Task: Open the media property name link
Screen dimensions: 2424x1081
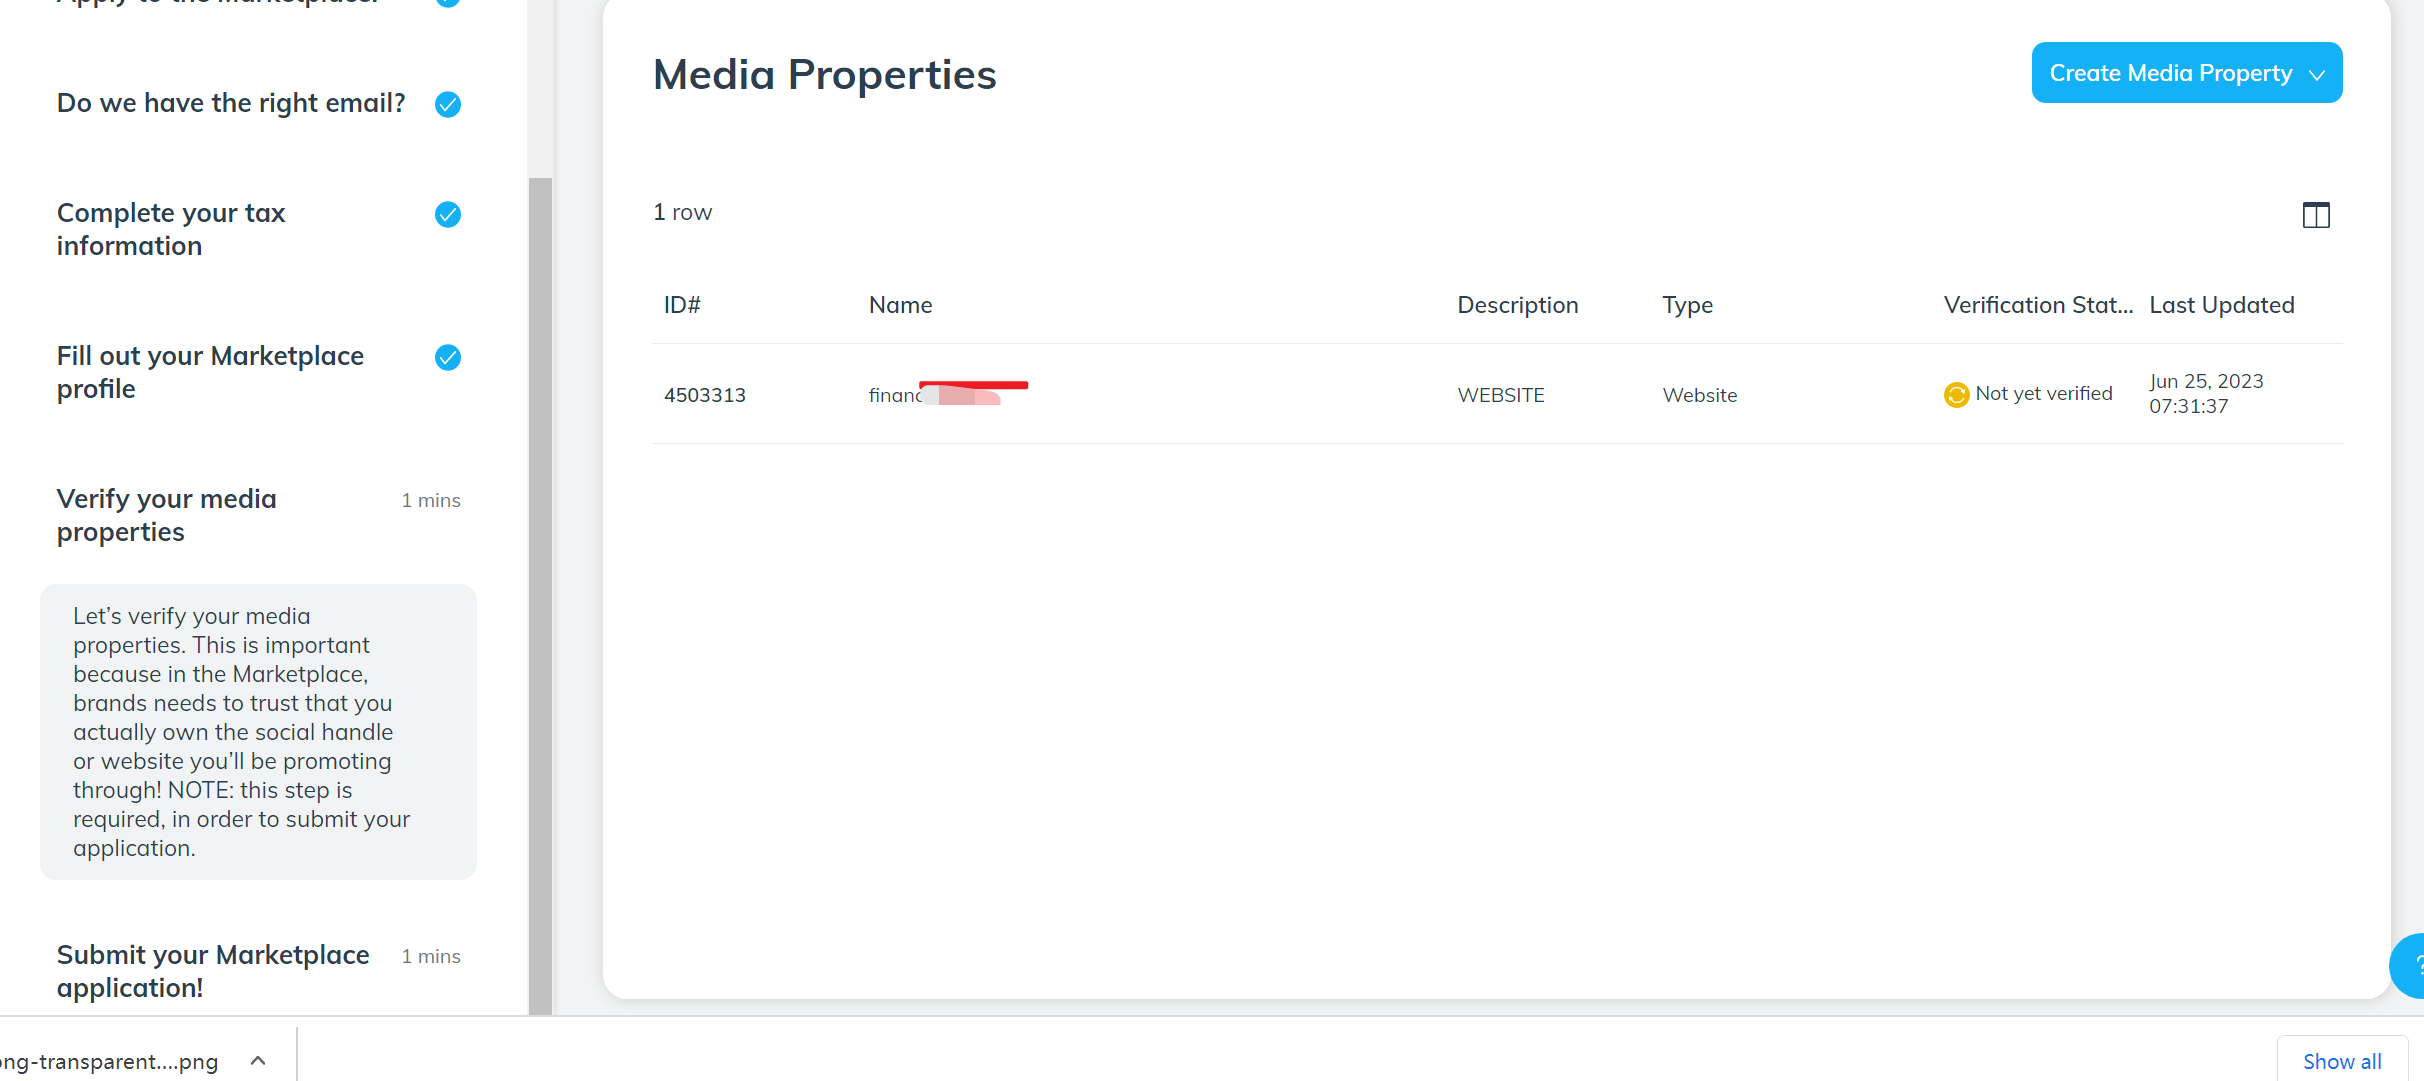Action: point(895,395)
